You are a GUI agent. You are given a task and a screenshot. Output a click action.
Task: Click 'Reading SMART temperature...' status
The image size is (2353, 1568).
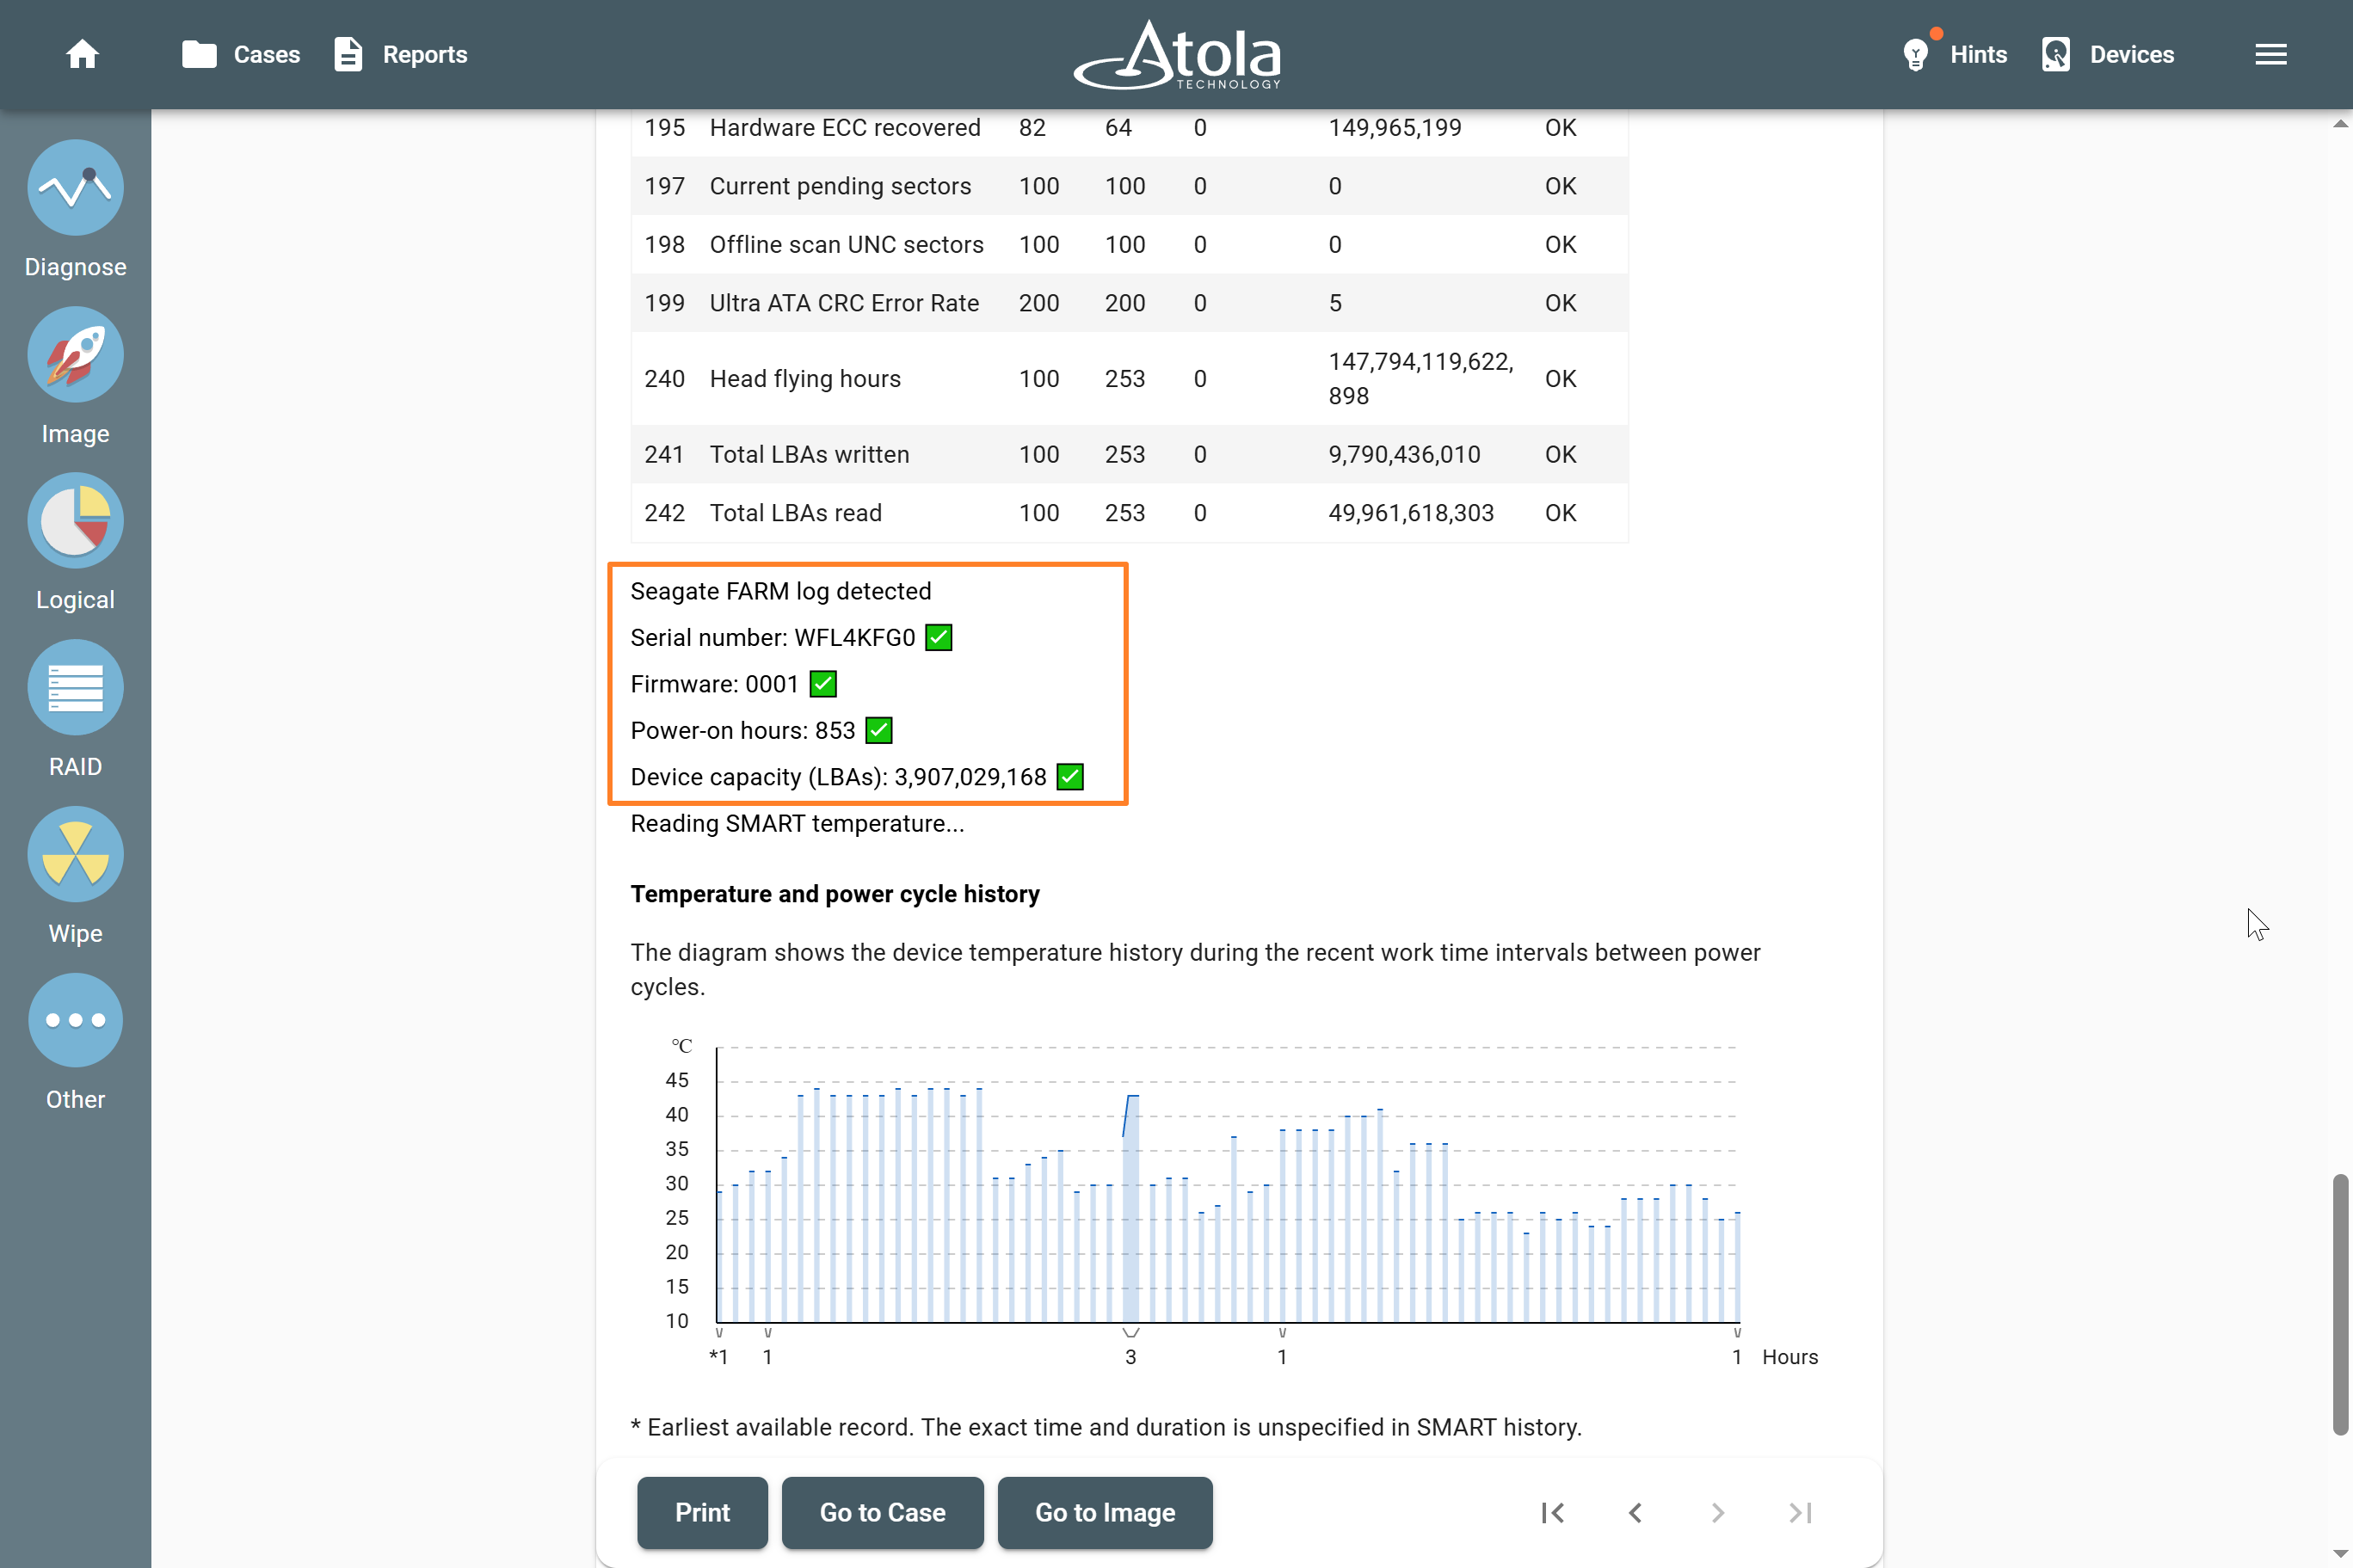pyautogui.click(x=797, y=824)
